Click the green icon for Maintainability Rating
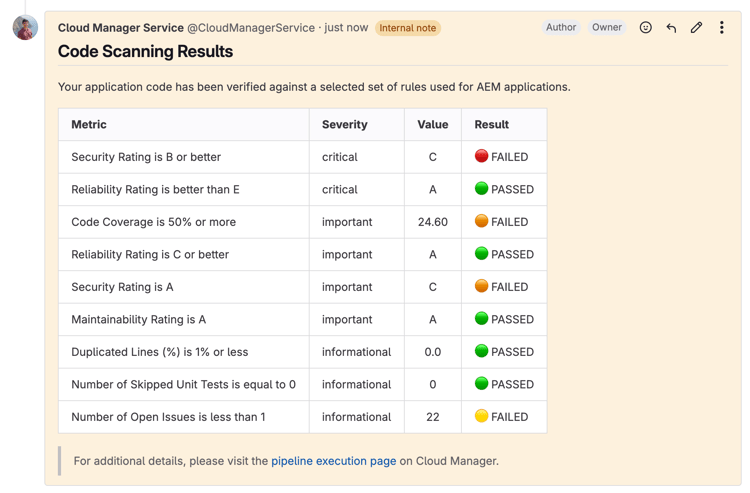This screenshot has width=750, height=493. (x=481, y=319)
